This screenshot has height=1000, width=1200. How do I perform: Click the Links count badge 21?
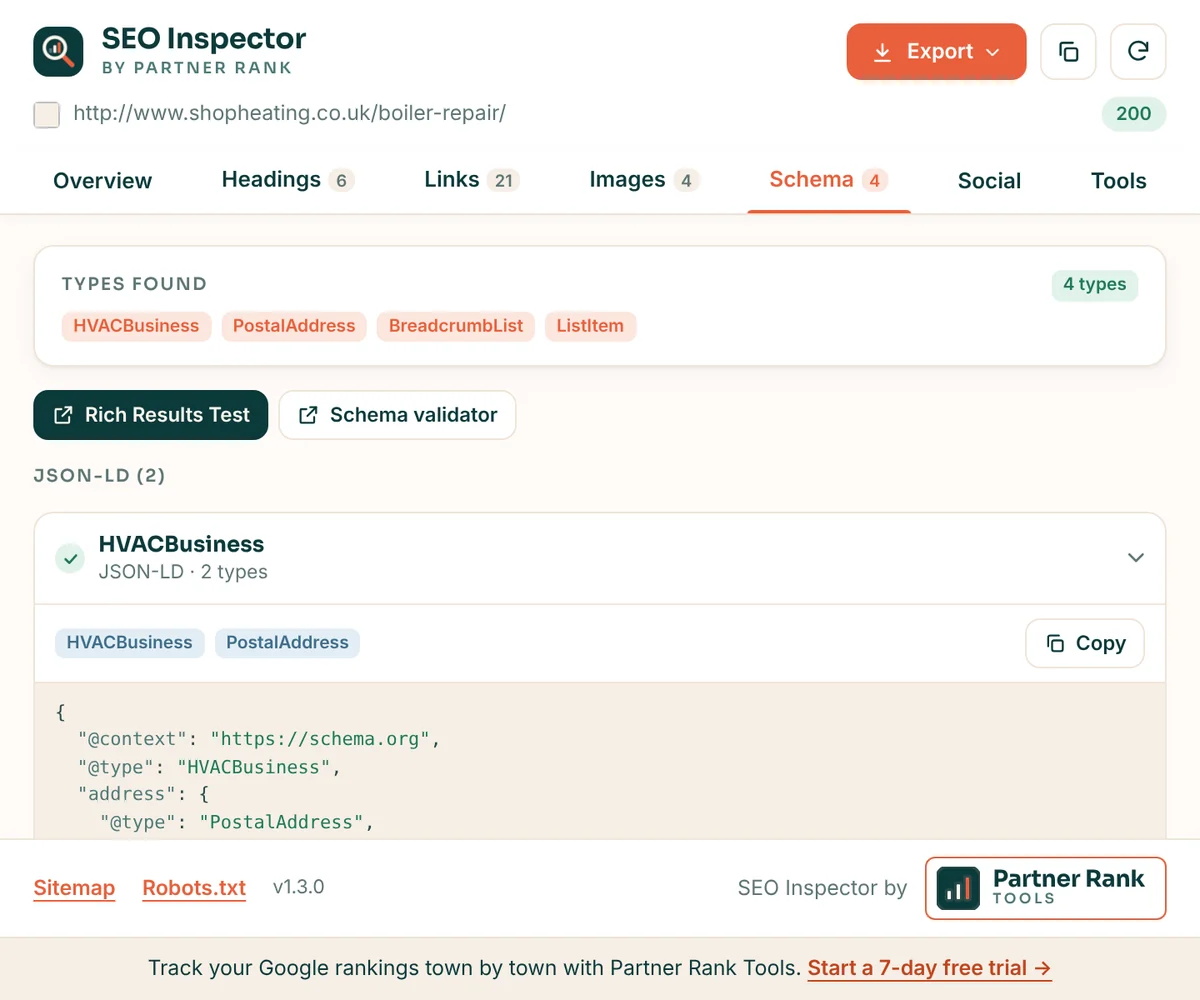pos(503,181)
